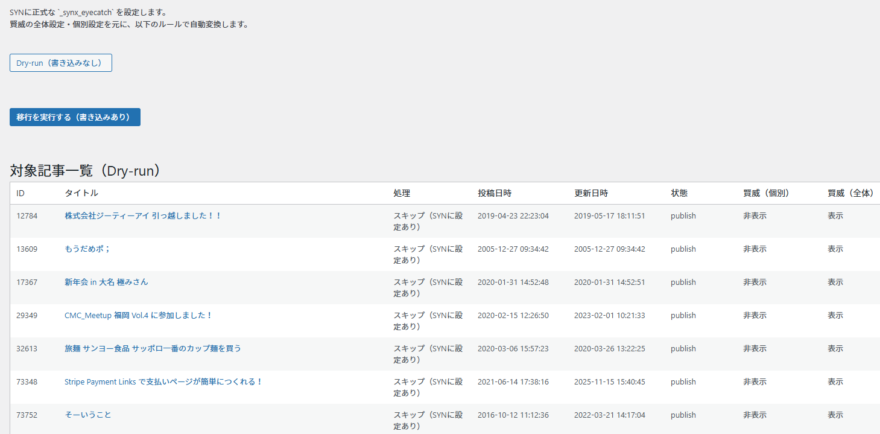Open the 新年会 in 大名 article link
The width and height of the screenshot is (880, 434).
coord(106,282)
